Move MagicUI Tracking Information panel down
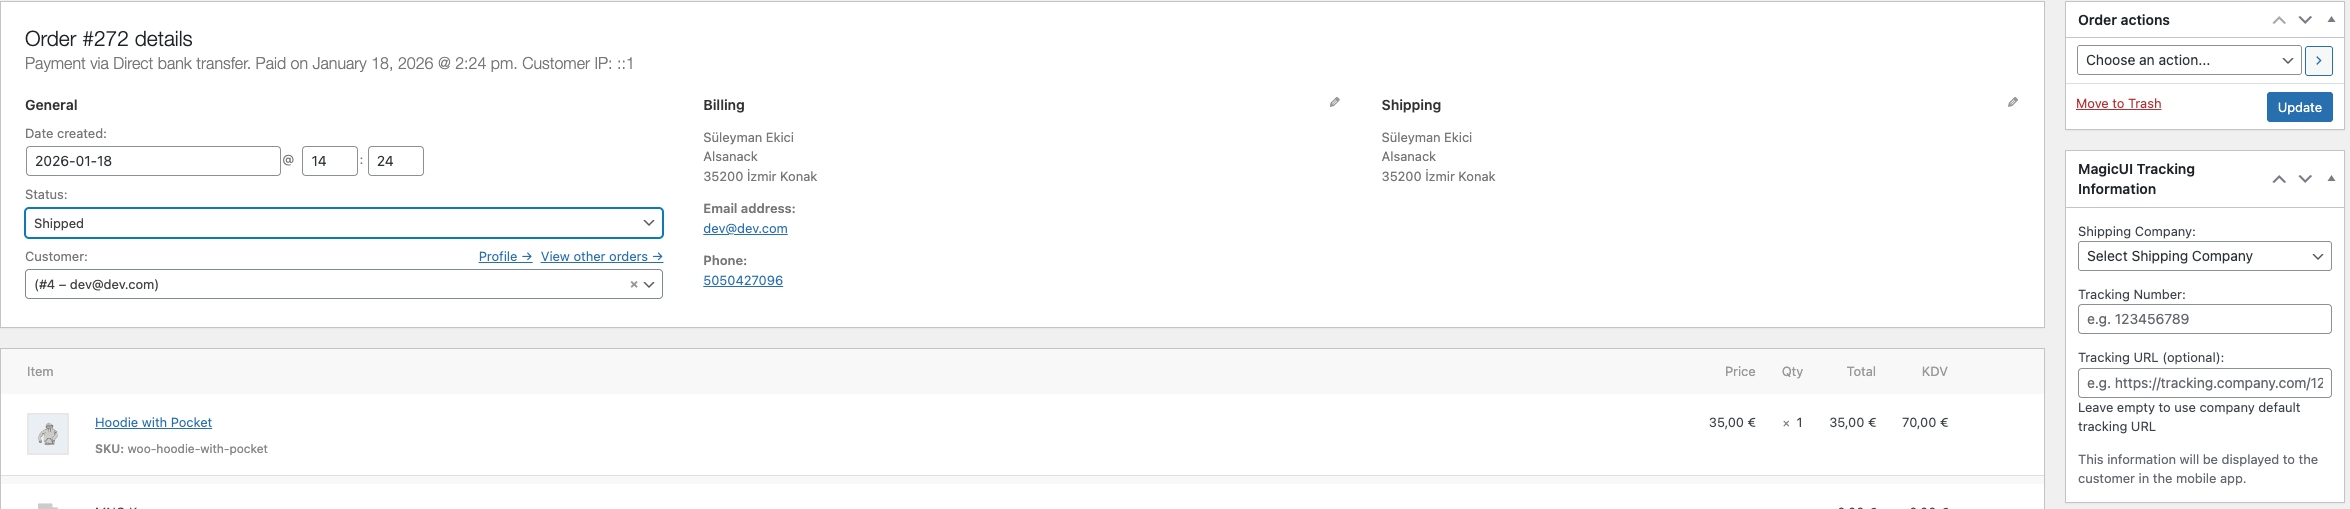 [x=2305, y=179]
